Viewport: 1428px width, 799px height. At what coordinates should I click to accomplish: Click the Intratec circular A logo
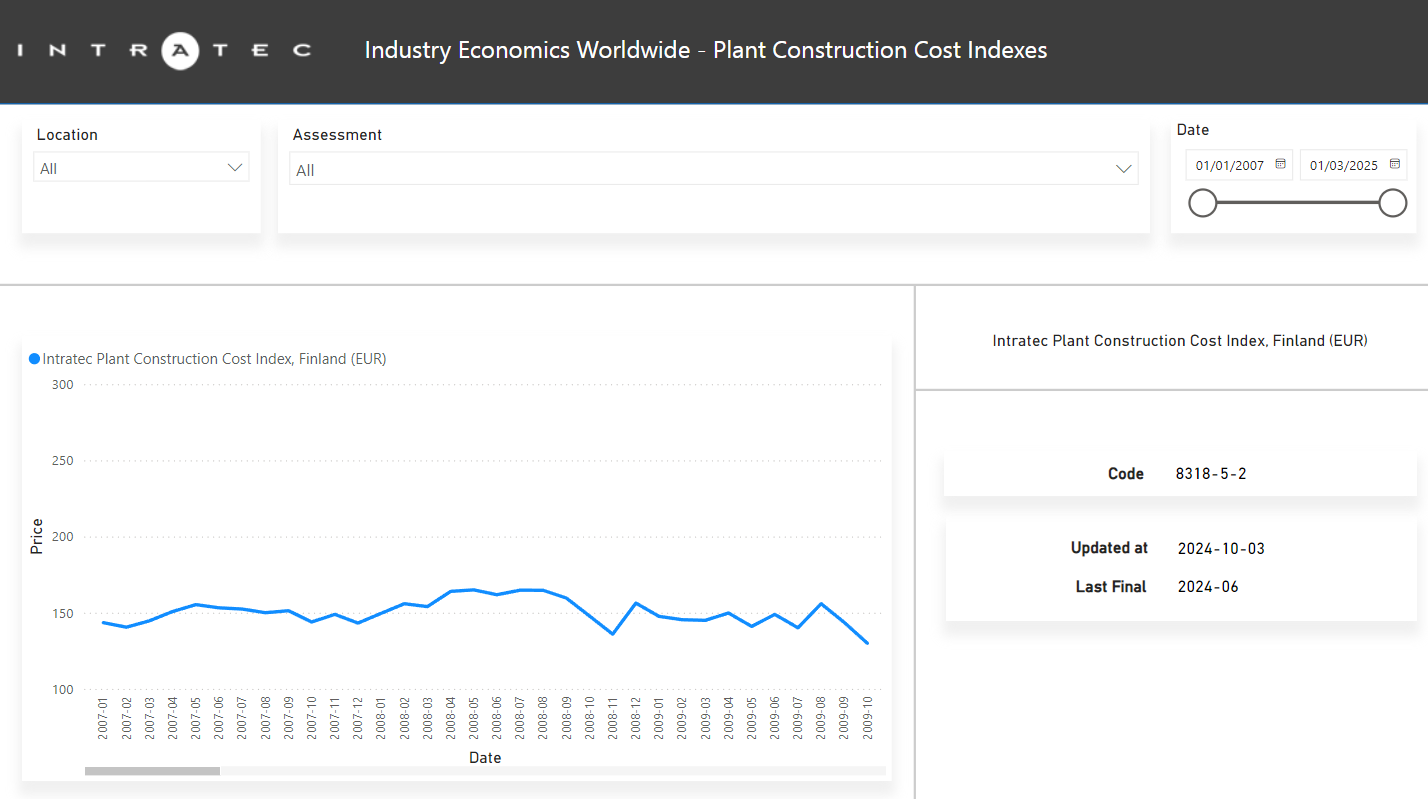click(x=180, y=50)
